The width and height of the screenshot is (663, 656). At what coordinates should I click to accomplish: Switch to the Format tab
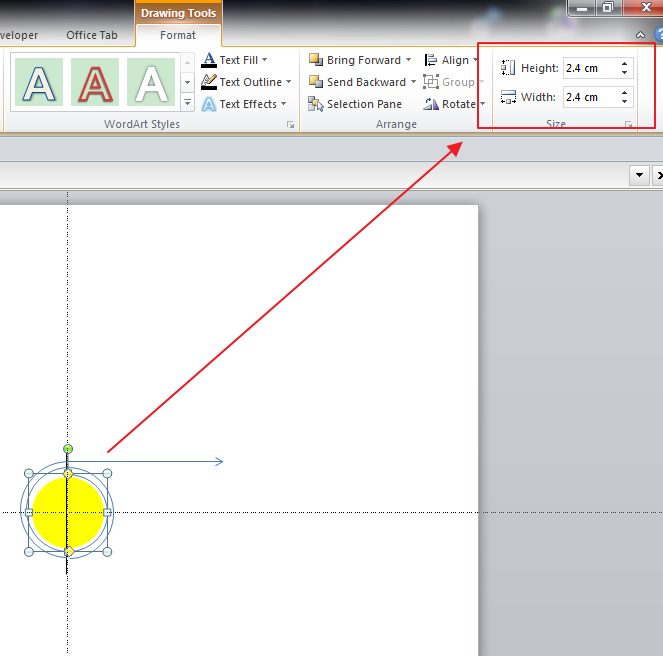tap(178, 35)
